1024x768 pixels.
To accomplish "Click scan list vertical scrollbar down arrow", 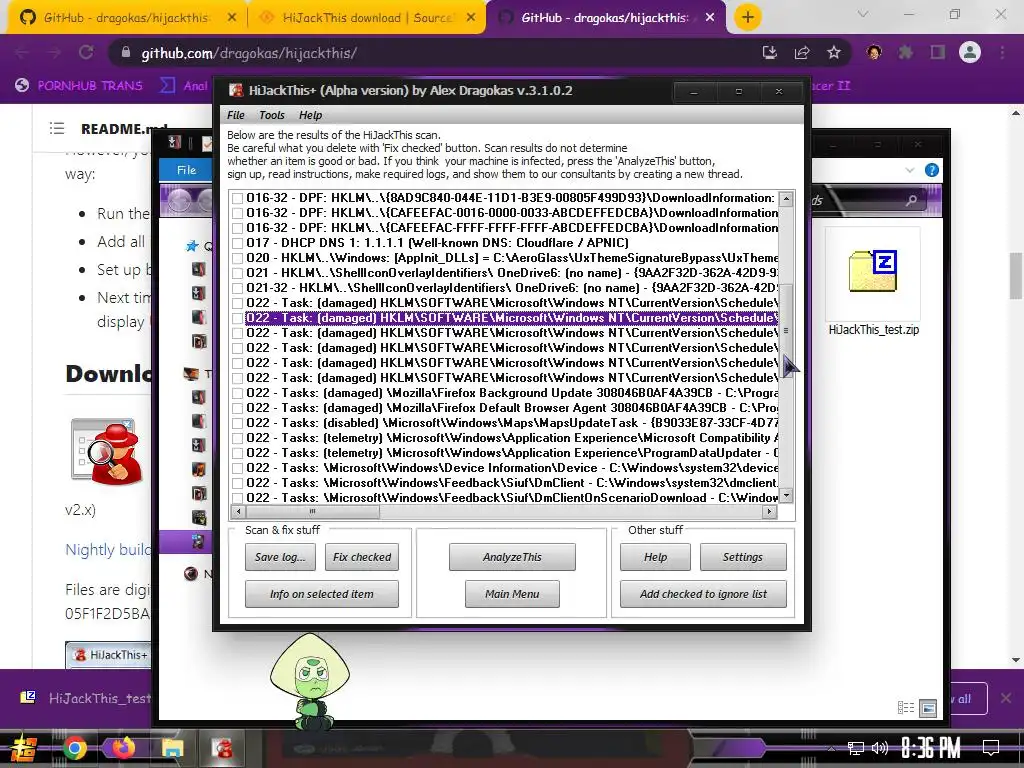I will 786,496.
